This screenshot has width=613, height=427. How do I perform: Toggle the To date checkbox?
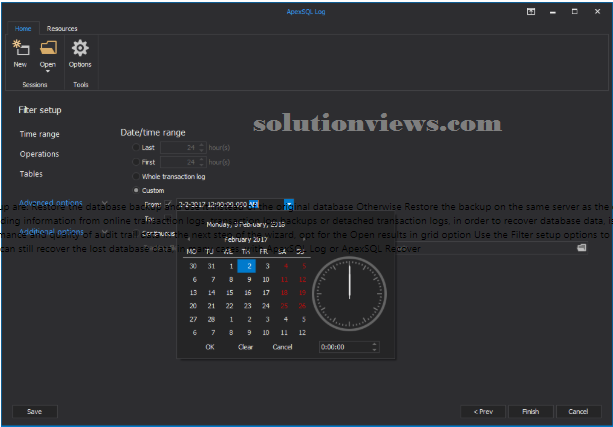coord(168,218)
